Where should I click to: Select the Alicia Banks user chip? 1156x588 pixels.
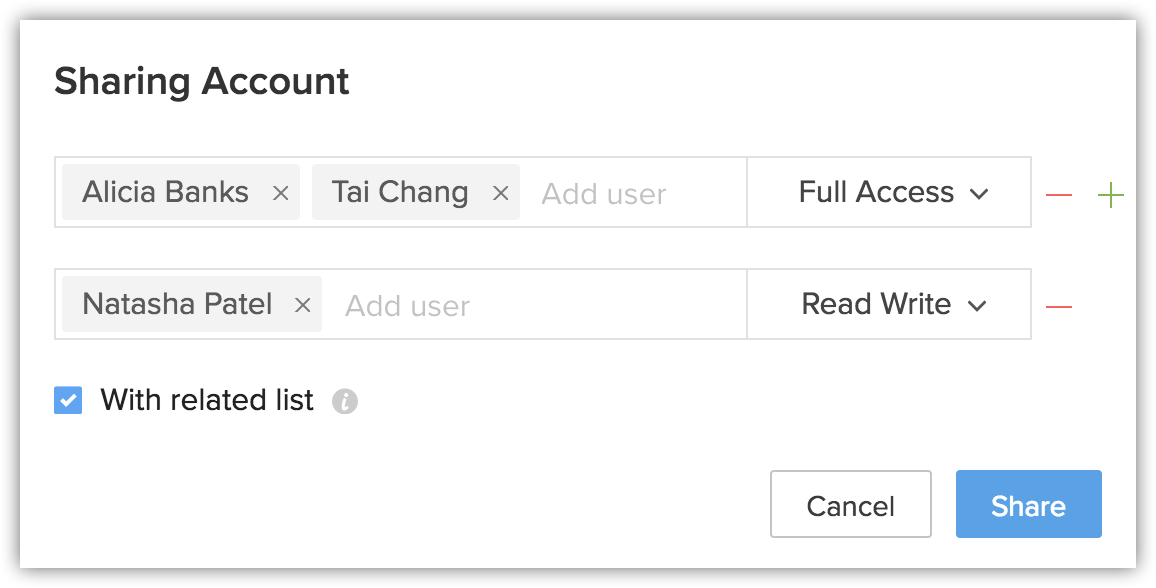181,192
